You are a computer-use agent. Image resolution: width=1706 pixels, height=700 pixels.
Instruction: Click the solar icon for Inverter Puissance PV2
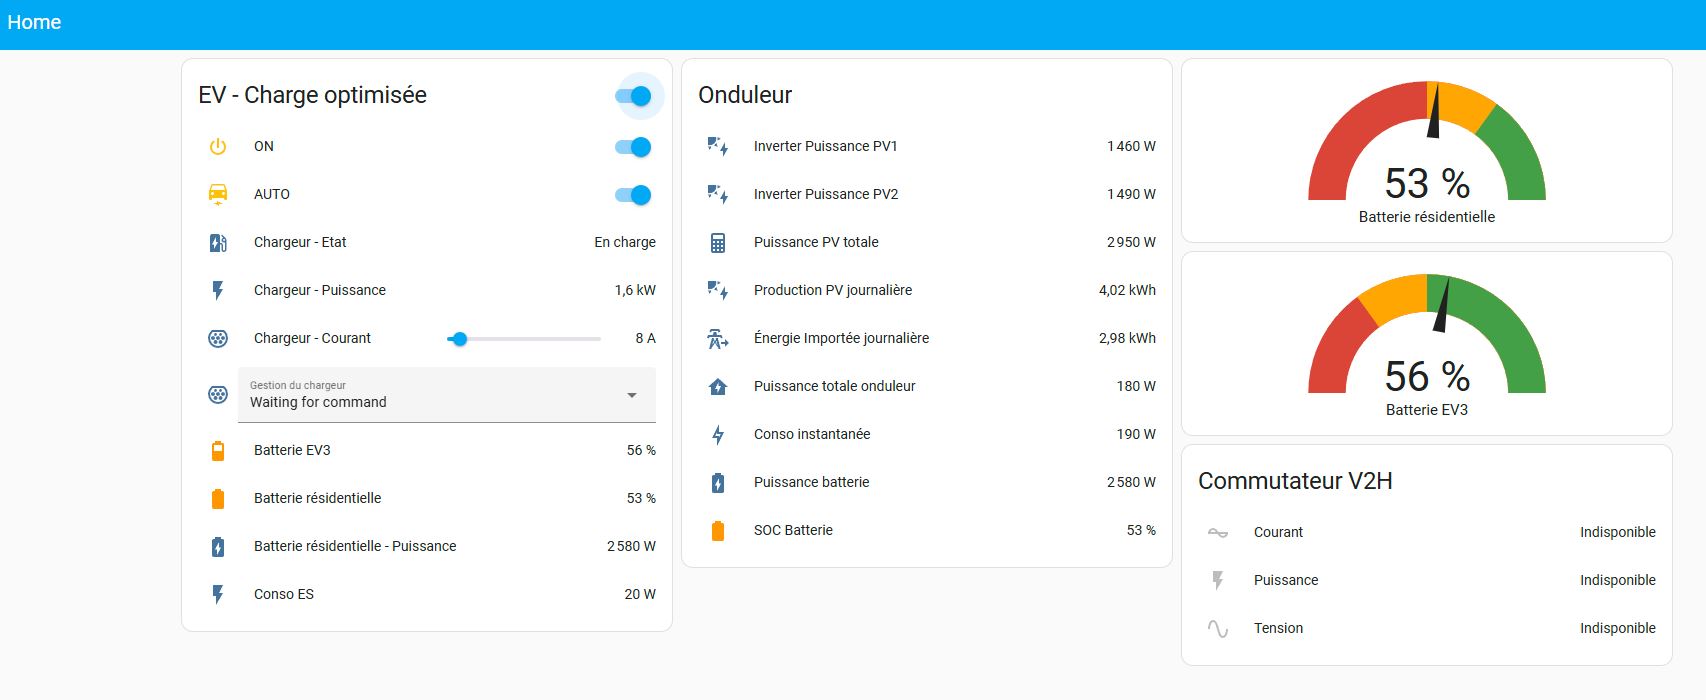(x=718, y=195)
